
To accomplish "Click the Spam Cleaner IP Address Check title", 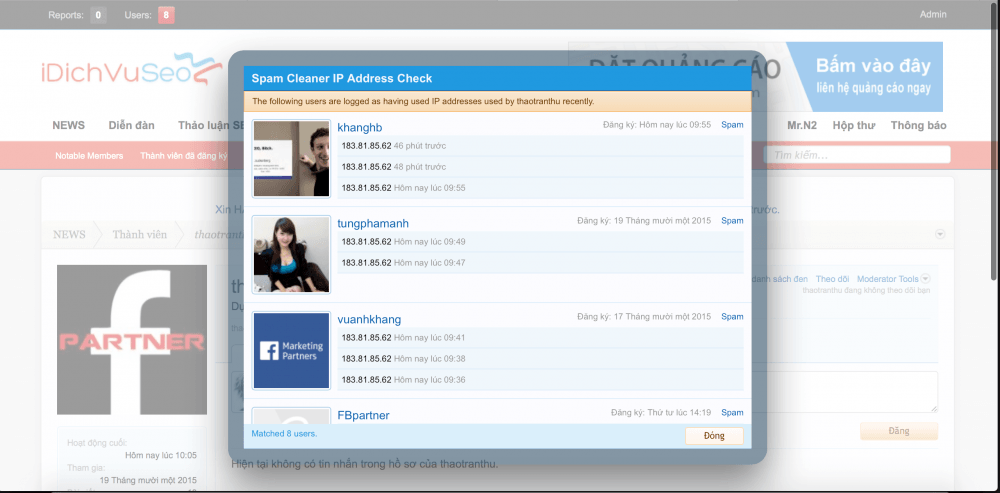I will [342, 78].
